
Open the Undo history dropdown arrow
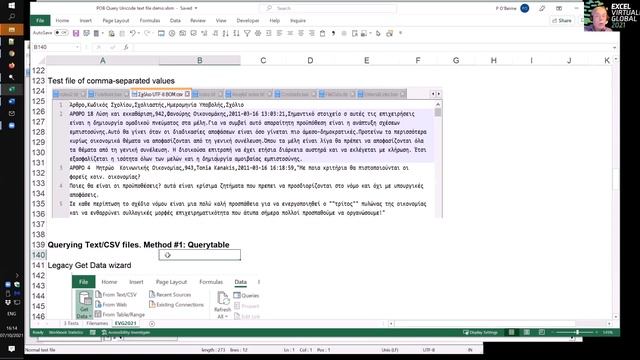(138, 33)
